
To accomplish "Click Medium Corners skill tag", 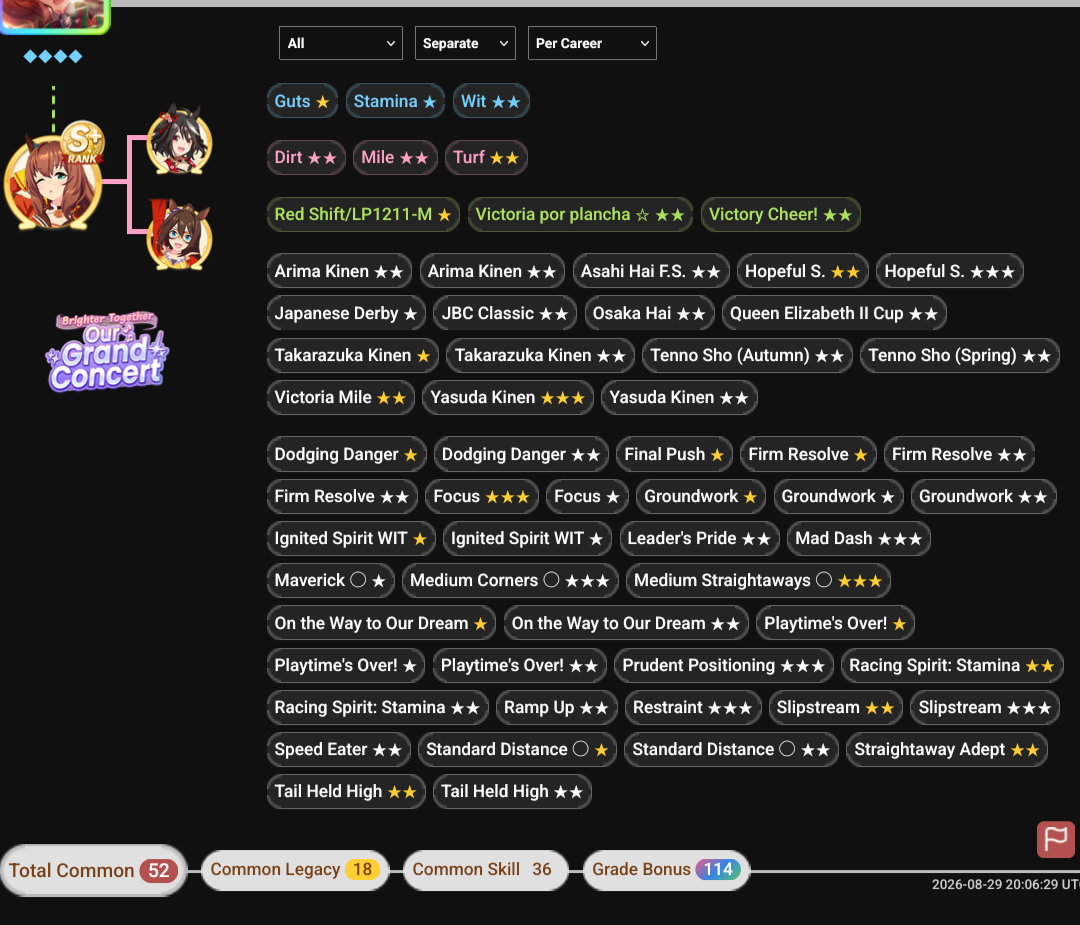I will click(510, 581).
